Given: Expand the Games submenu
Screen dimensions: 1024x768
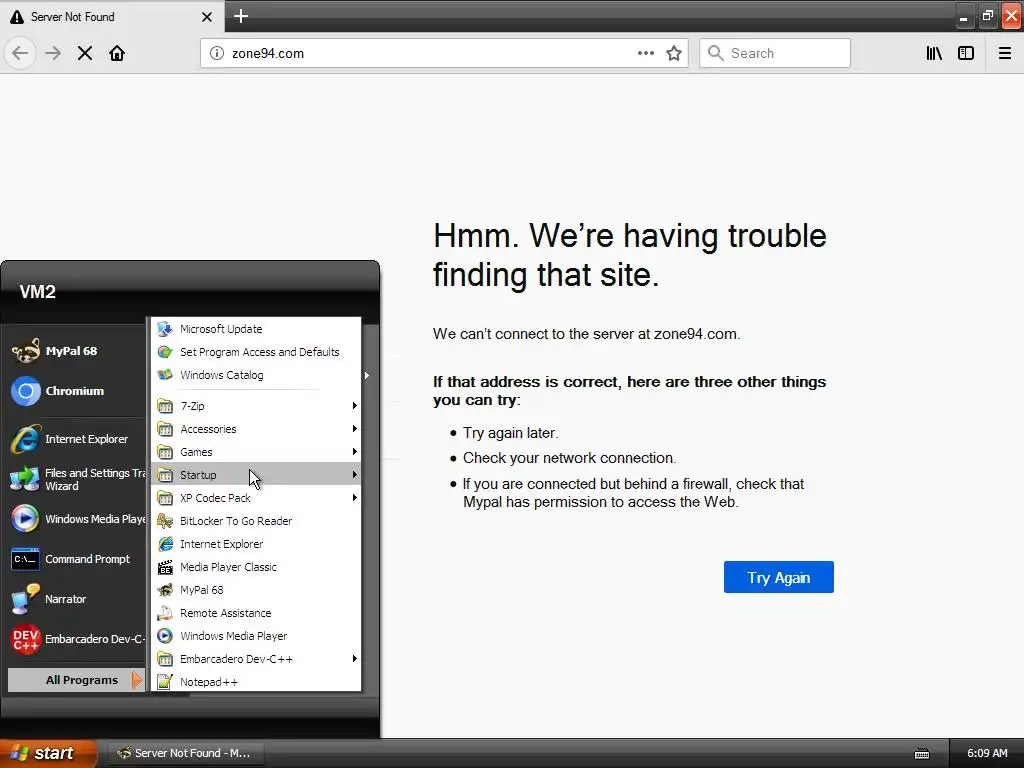Looking at the screenshot, I should 256,452.
